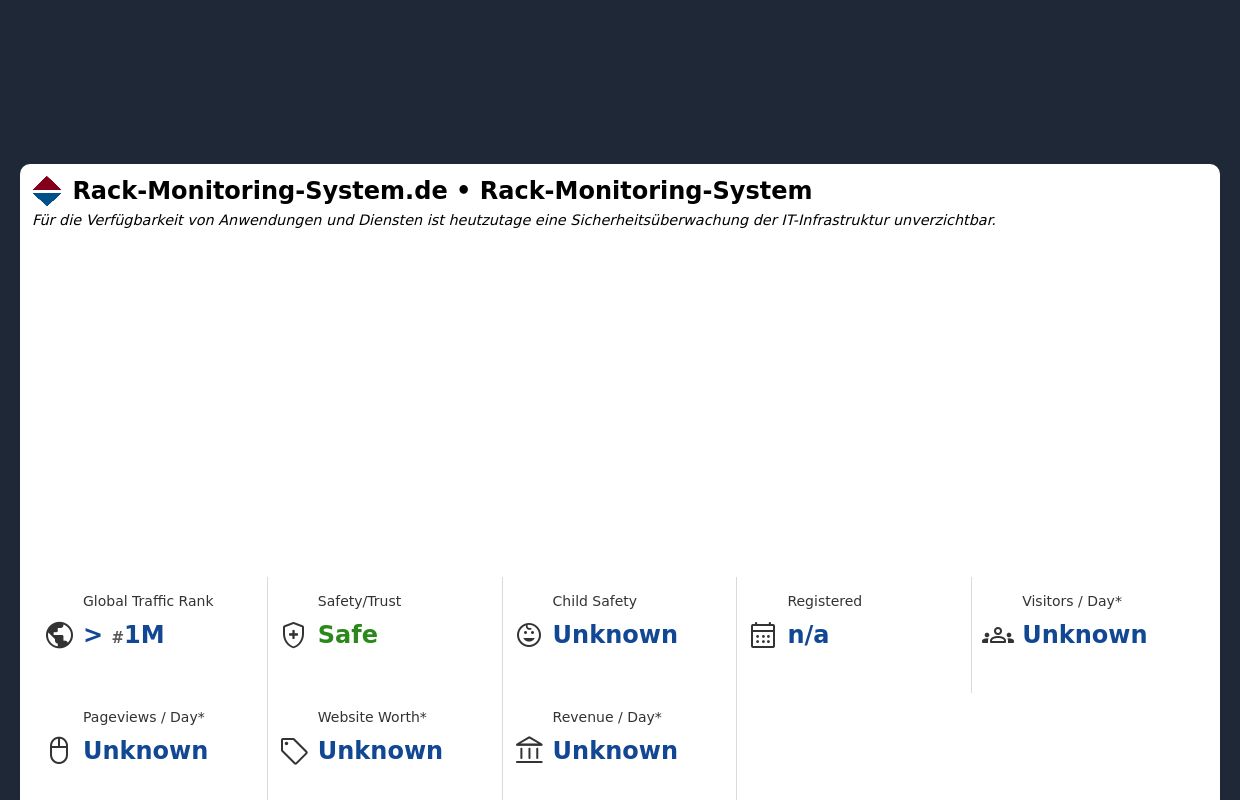Open the Rack-Monitoring-System.de title link
Screen dimensions: 1240x800
click(x=260, y=191)
